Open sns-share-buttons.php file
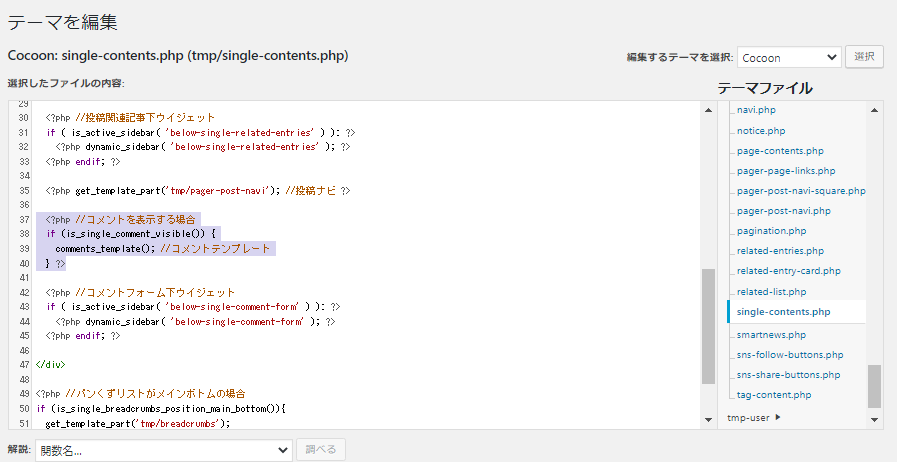 point(789,375)
